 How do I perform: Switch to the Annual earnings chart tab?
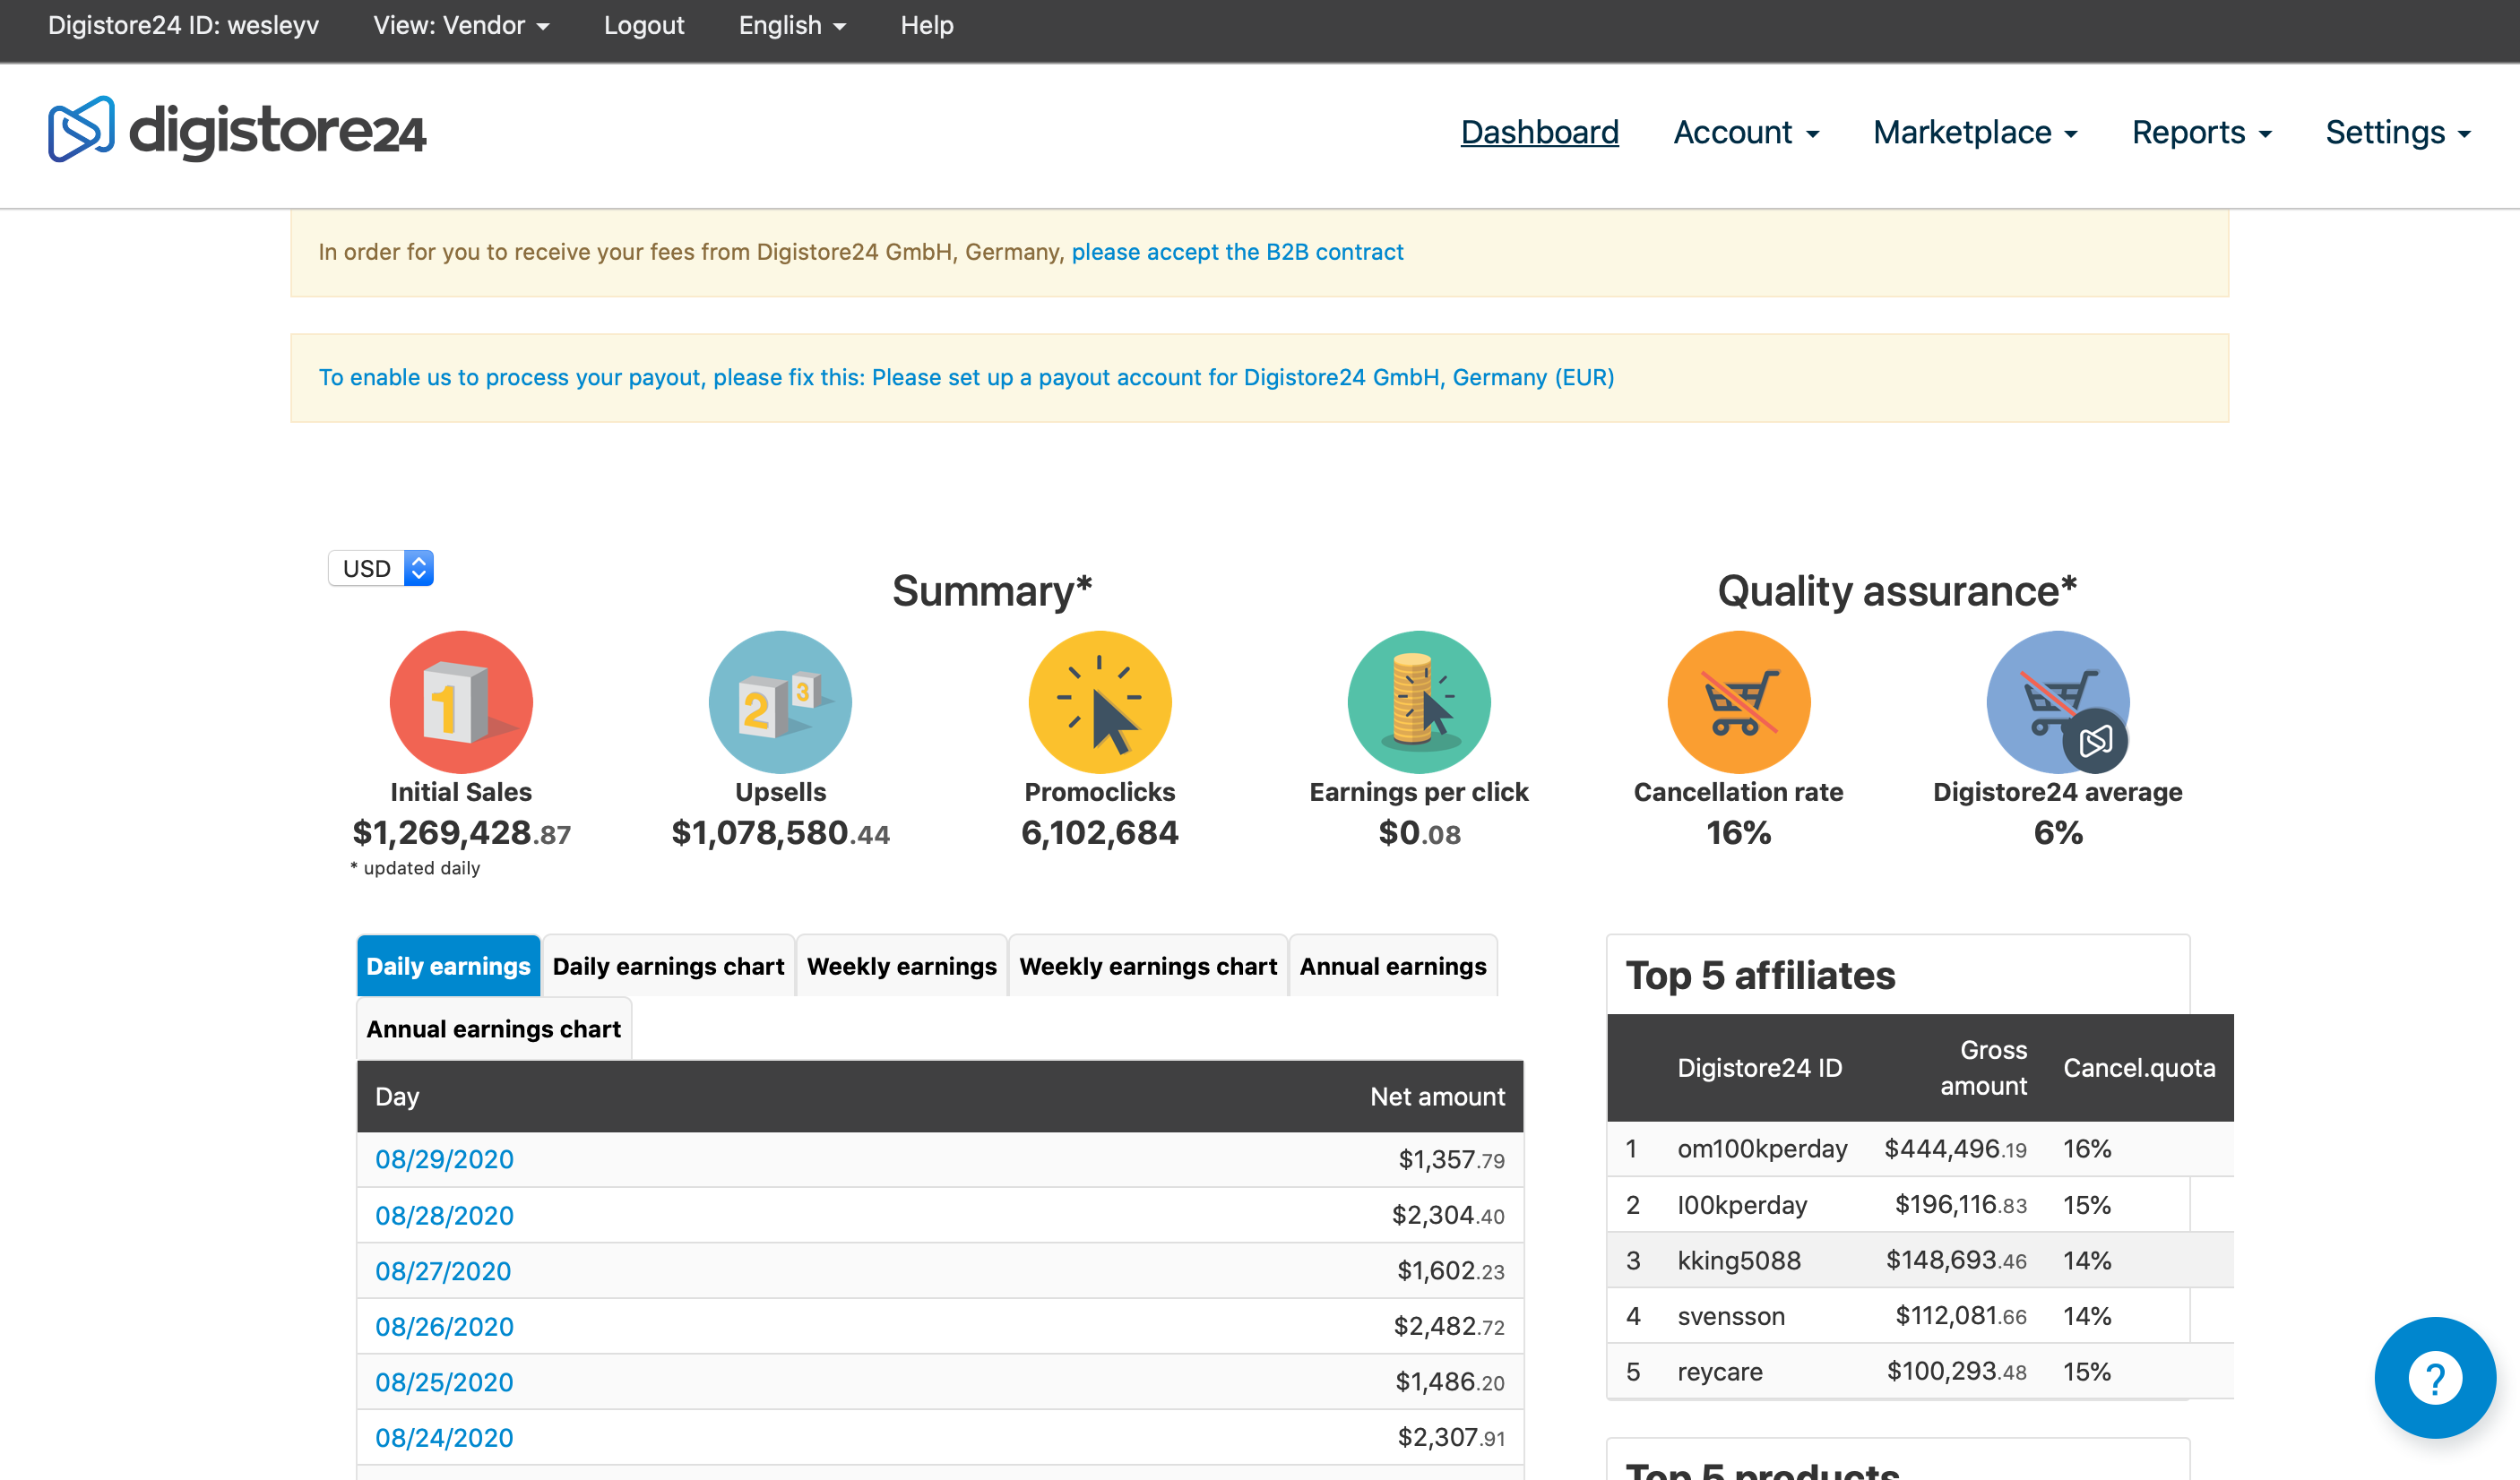coord(494,1029)
